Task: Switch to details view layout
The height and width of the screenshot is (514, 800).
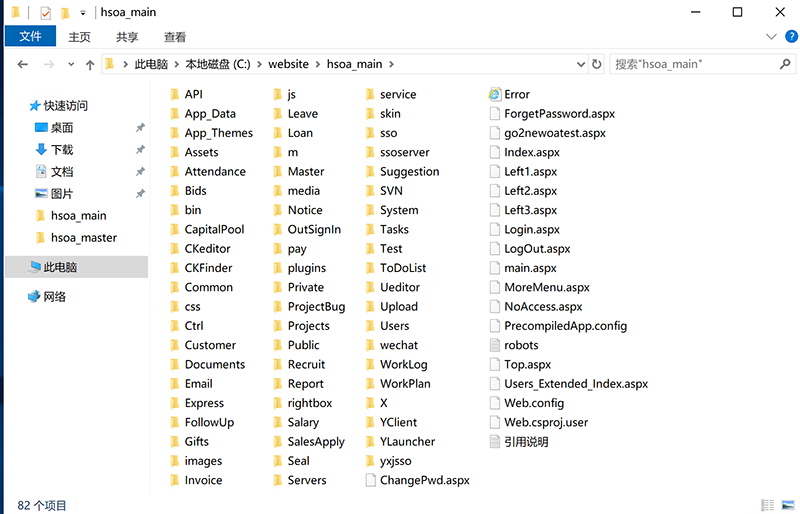Action: point(767,505)
